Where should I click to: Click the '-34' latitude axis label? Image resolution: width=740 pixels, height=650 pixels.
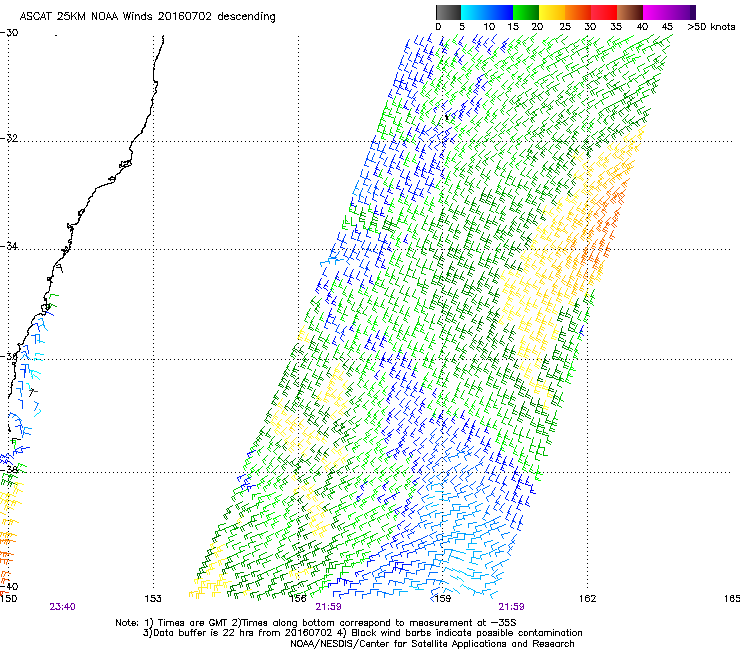click(9, 246)
